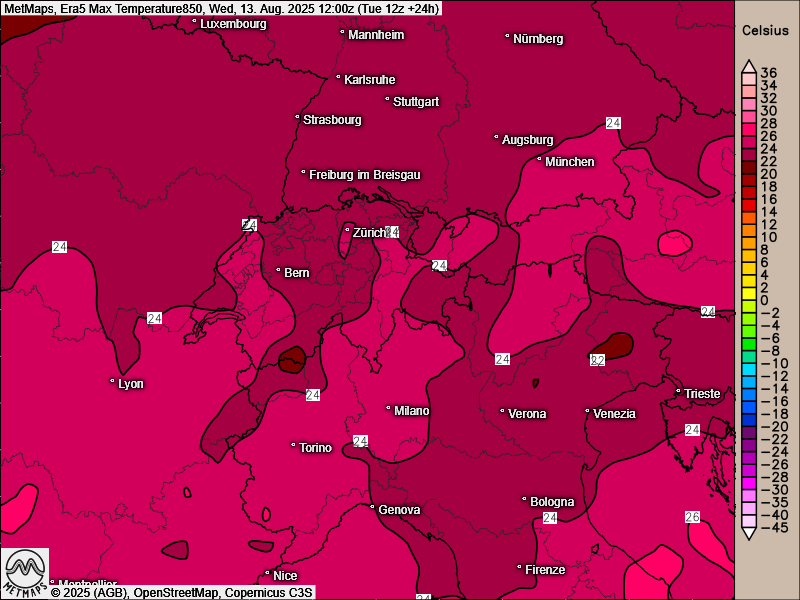Click the legend value −28
This screenshot has width=800, height=600.
[x=774, y=478]
